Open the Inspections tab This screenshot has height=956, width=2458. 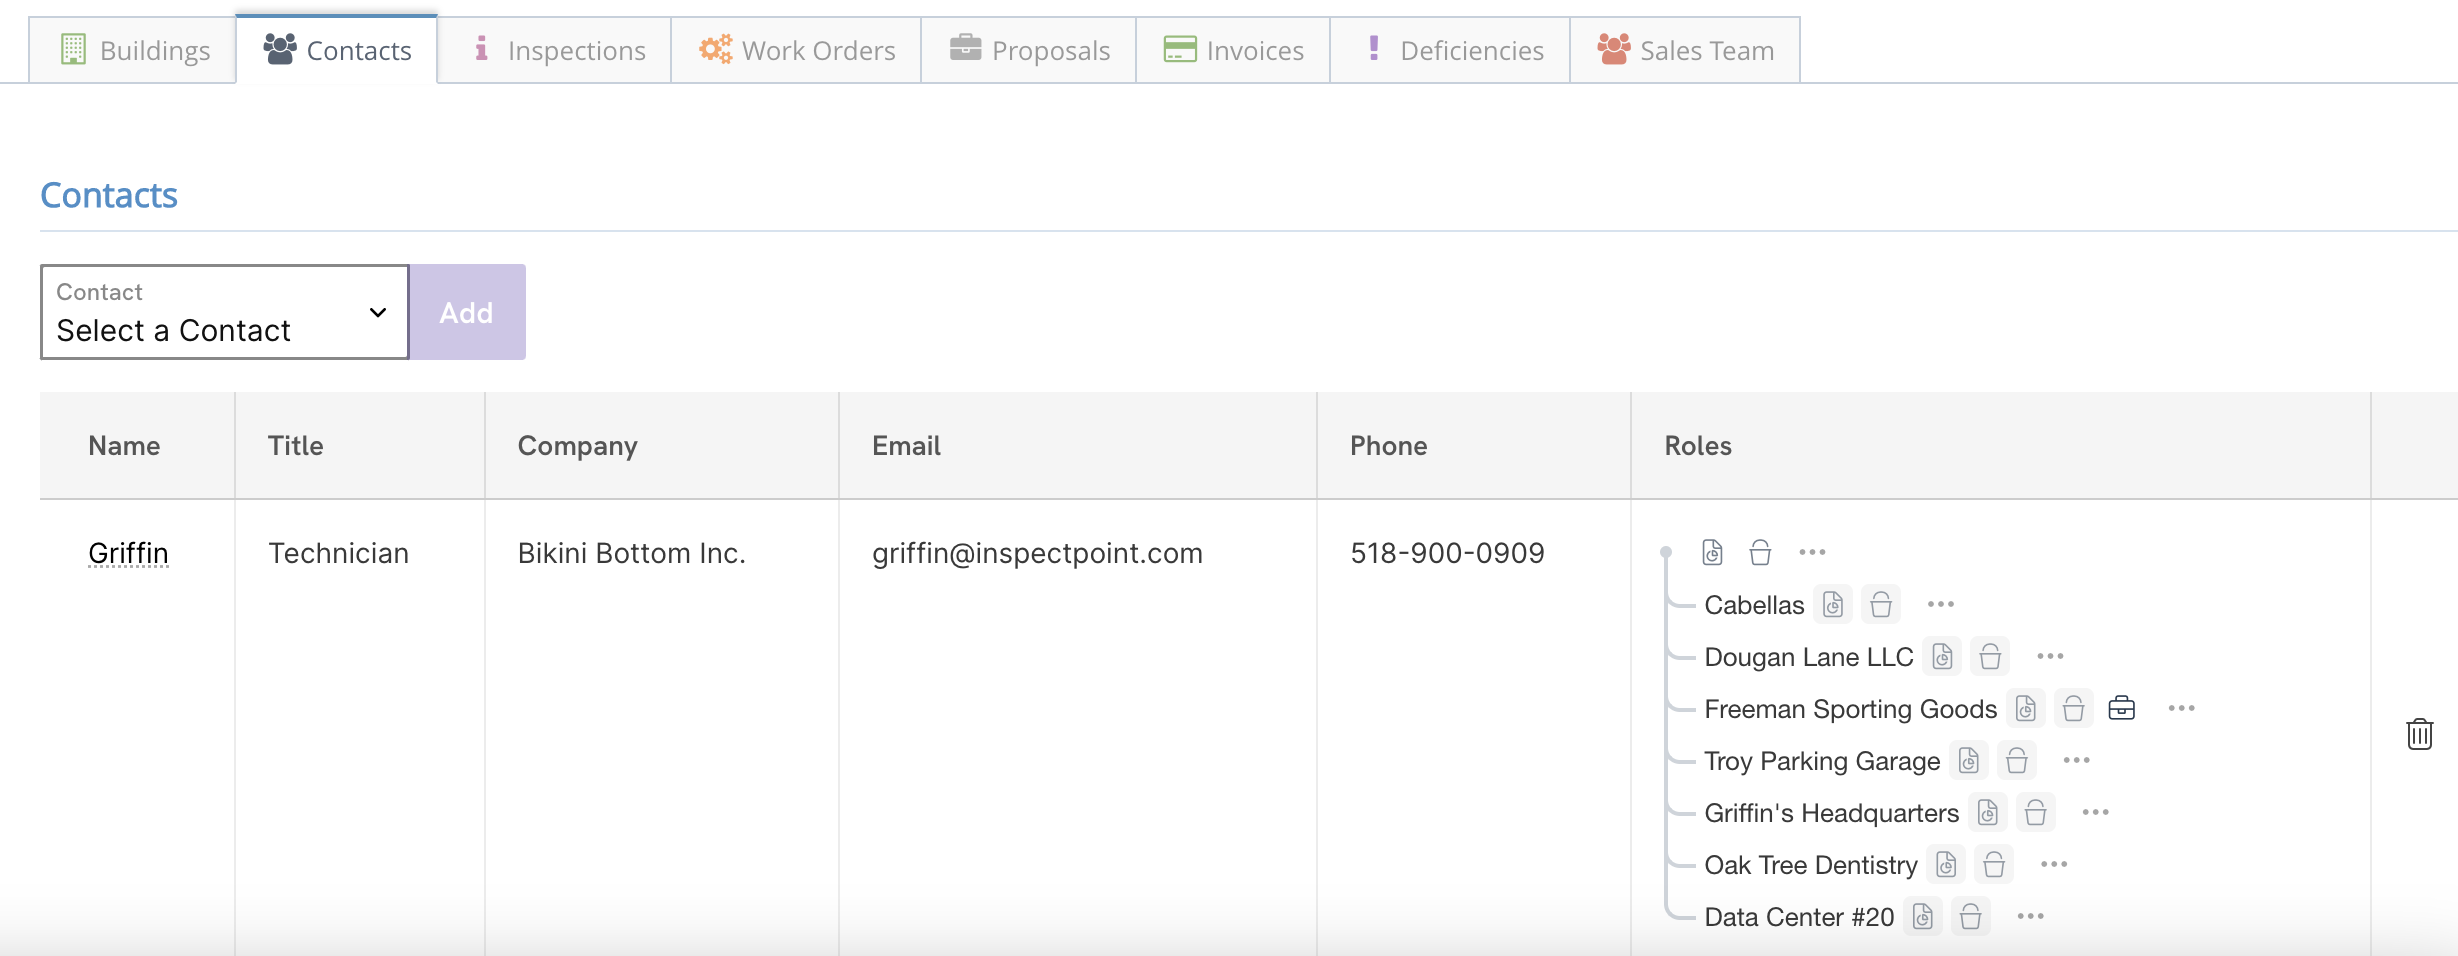pyautogui.click(x=555, y=50)
